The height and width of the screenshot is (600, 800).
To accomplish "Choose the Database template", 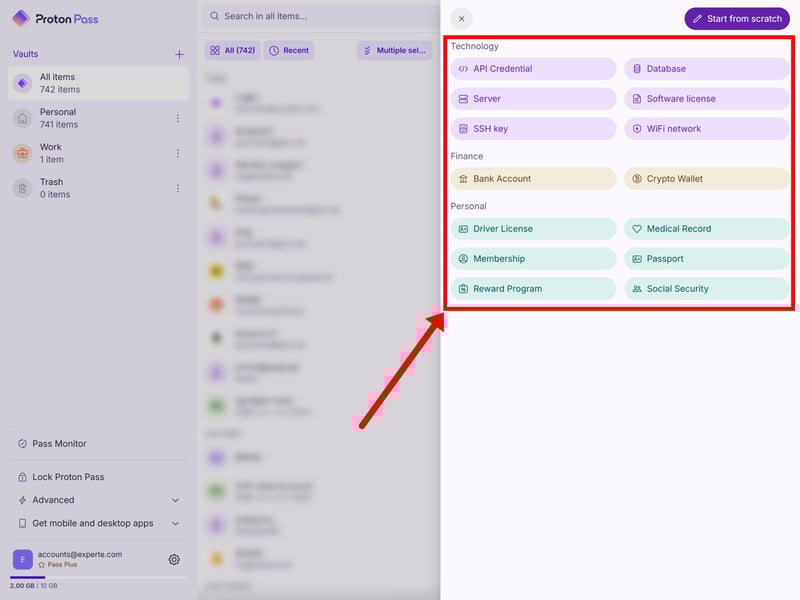I will (x=706, y=69).
